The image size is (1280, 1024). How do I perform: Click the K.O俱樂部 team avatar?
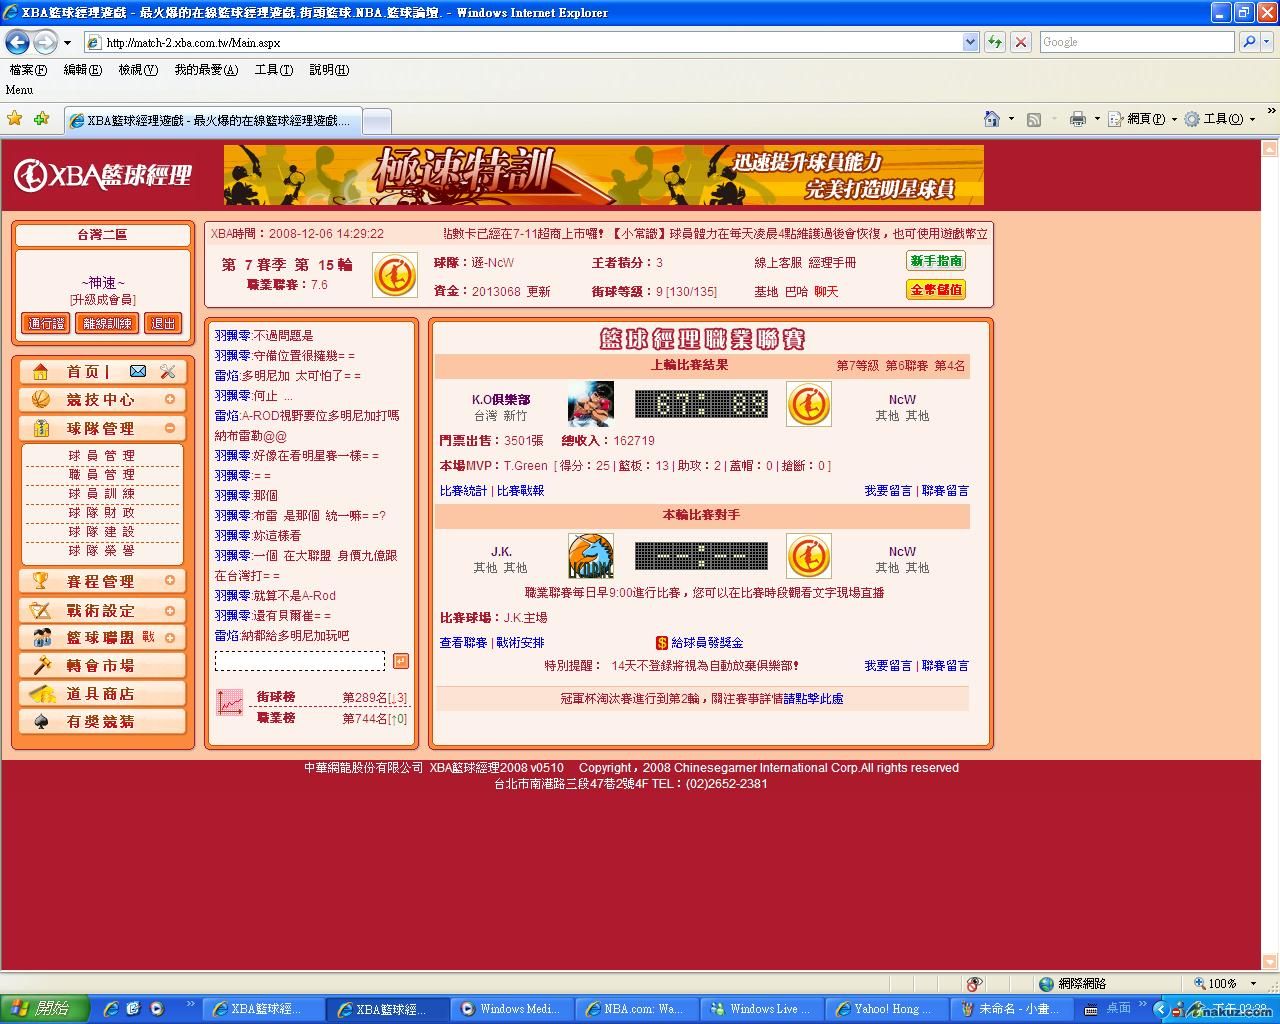point(591,404)
